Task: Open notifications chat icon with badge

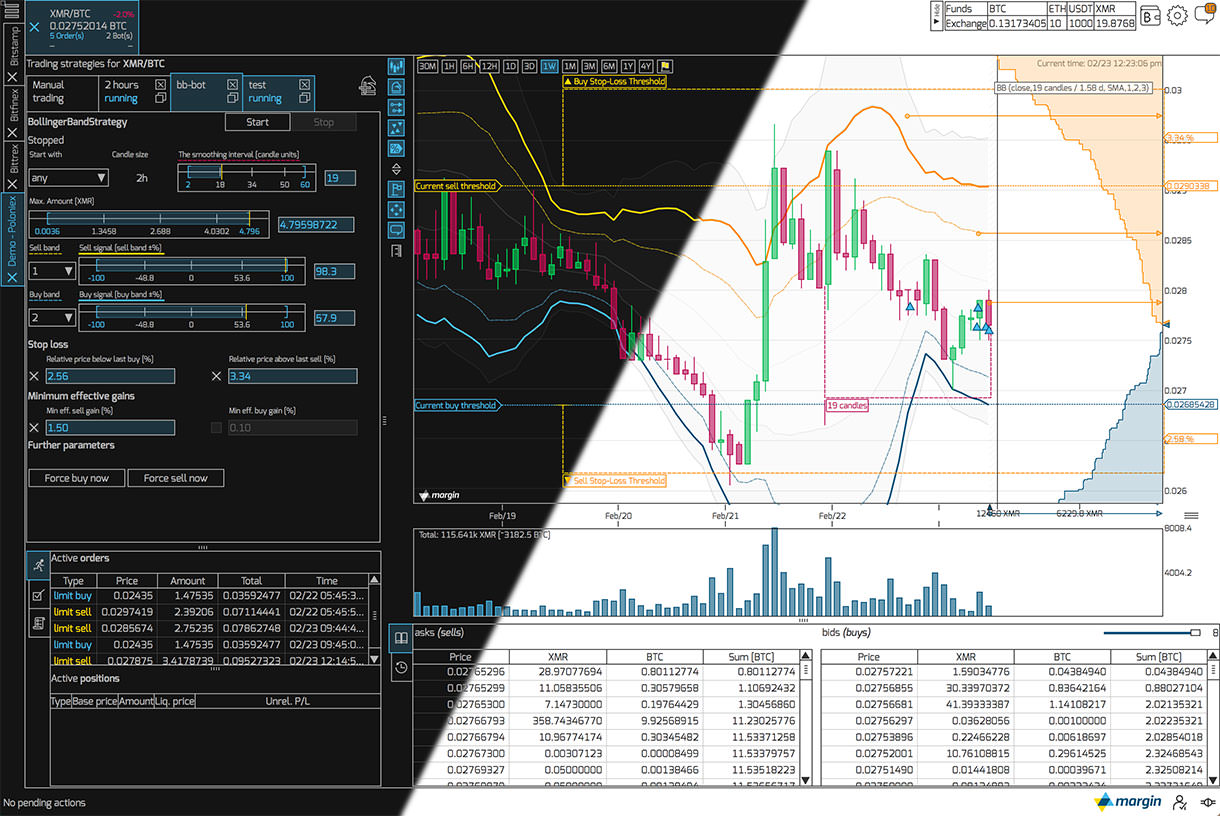Action: 1207,14
